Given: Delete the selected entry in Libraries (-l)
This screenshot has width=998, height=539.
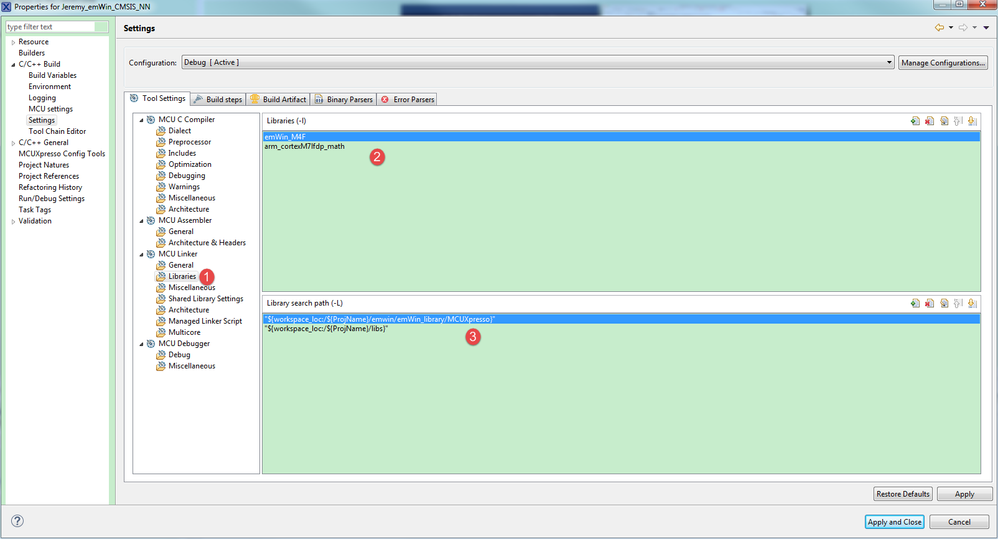Looking at the screenshot, I should click(x=930, y=121).
